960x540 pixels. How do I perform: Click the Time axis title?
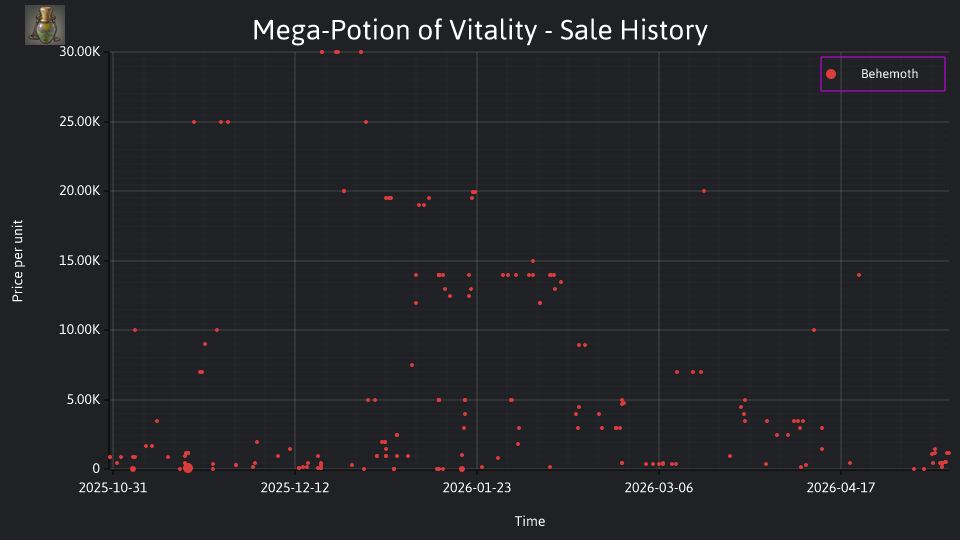530,521
